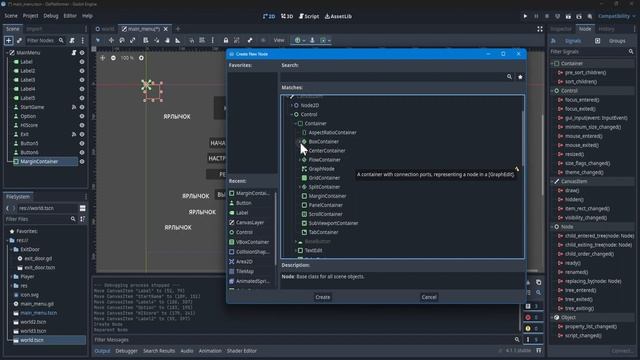Toggle favorite star in Create New Node
Screen dimensions: 640x360
(x=520, y=77)
